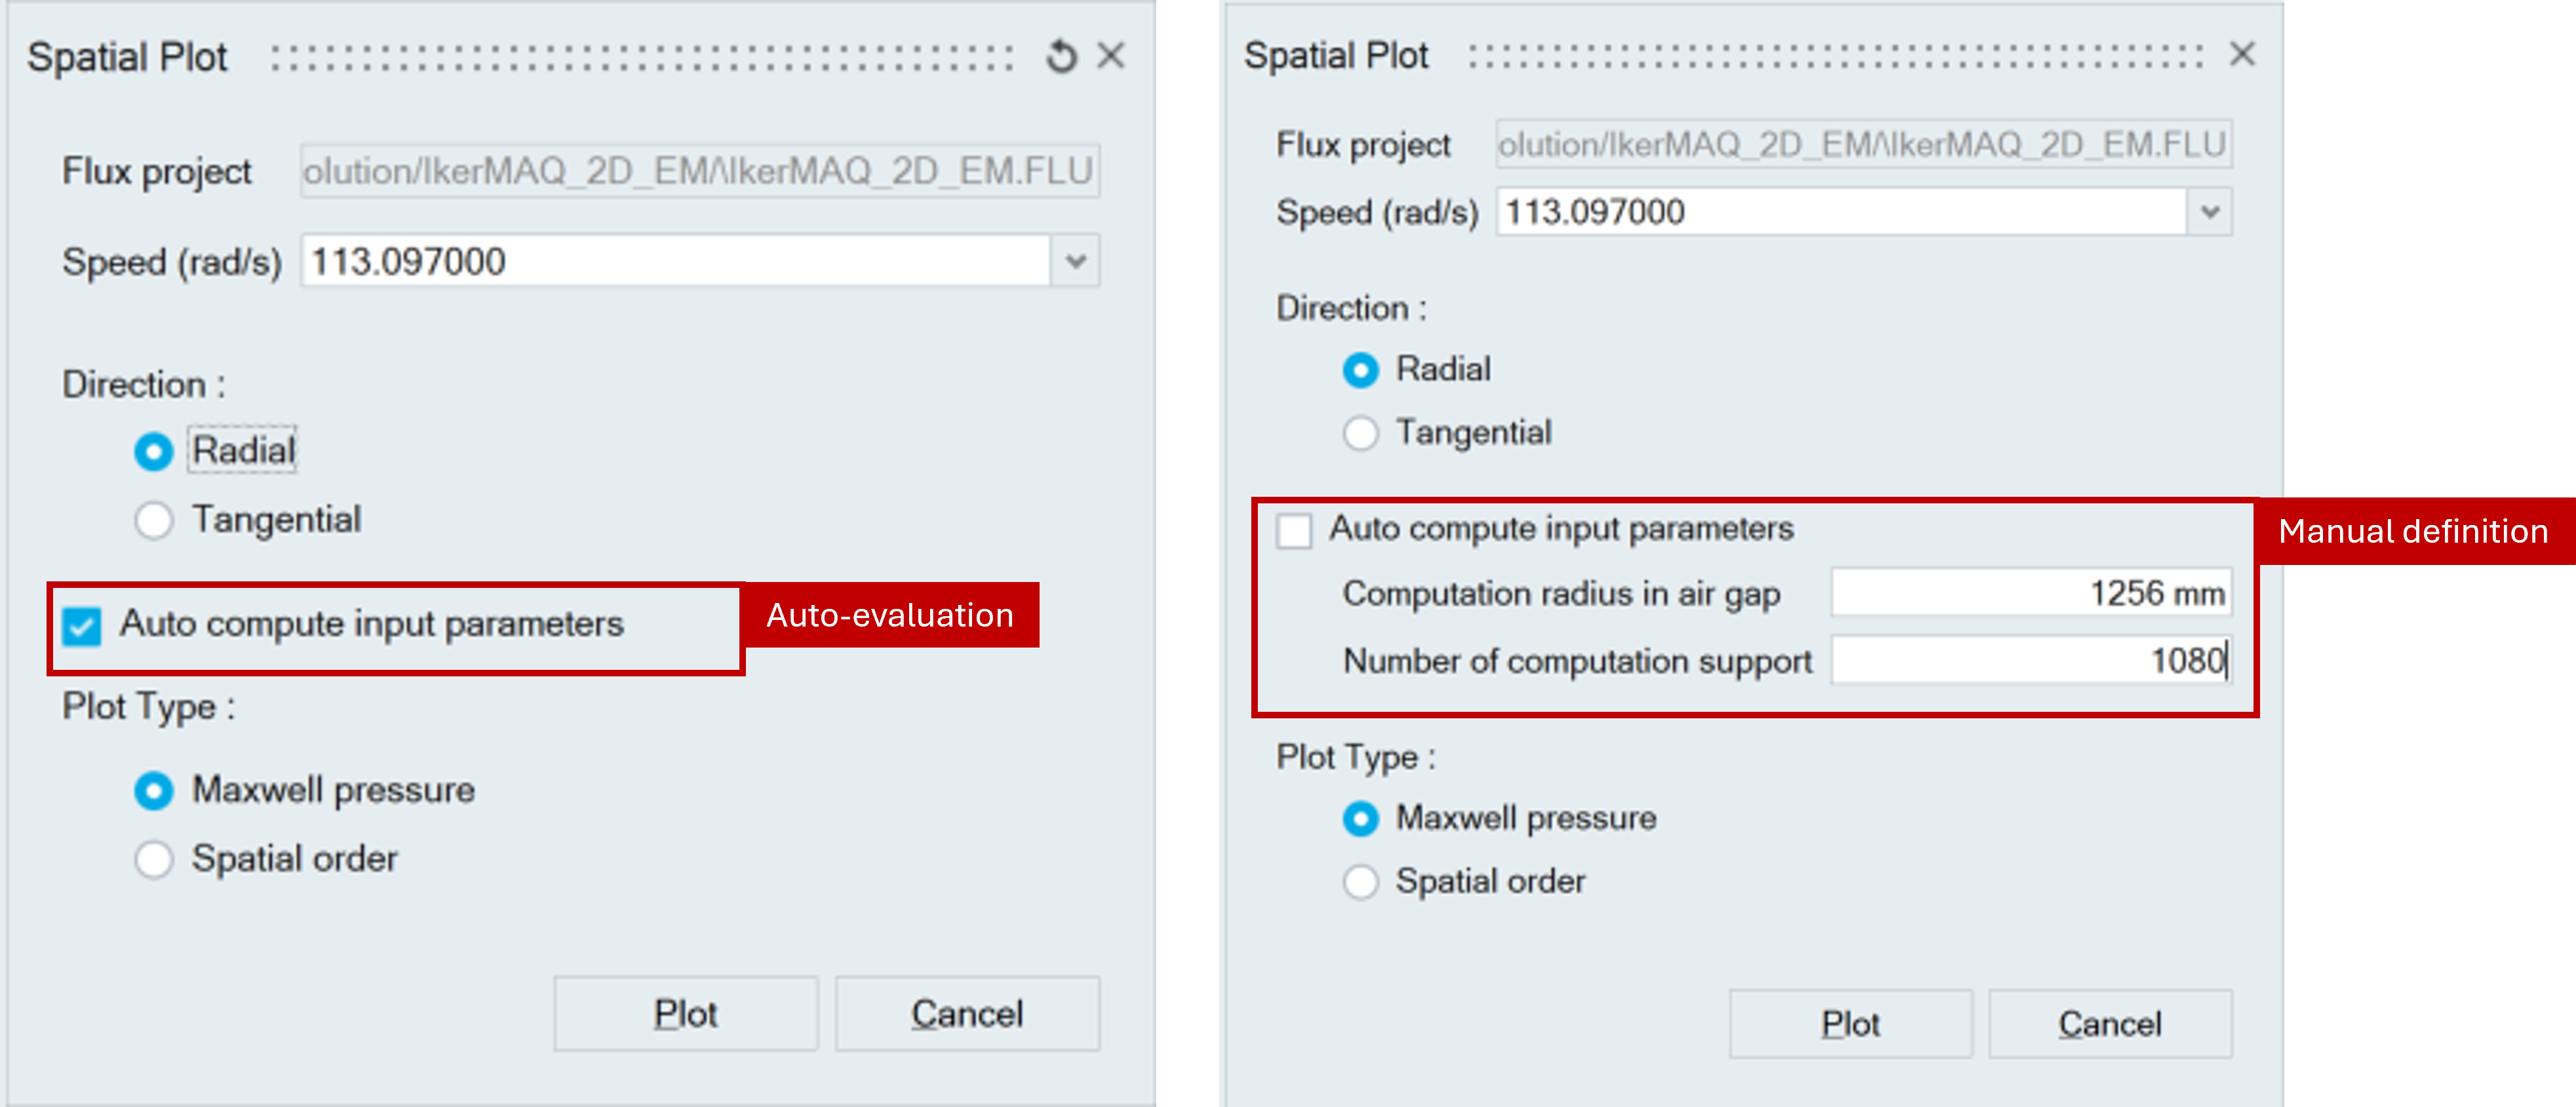
Task: Click Plot button in left dialog
Action: (x=686, y=1014)
